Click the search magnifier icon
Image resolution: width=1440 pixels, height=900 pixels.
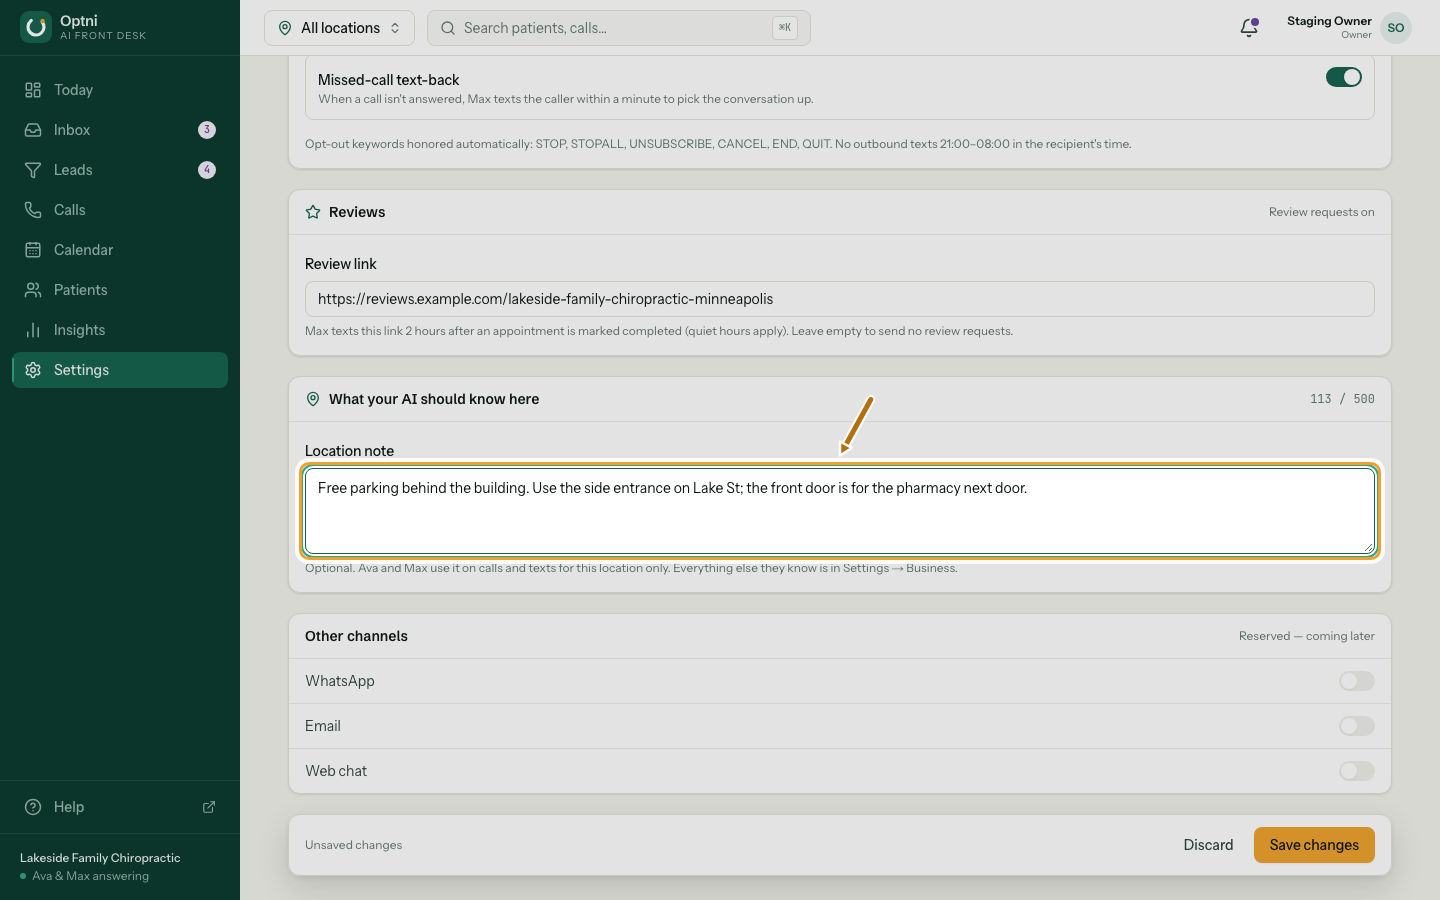coord(448,28)
